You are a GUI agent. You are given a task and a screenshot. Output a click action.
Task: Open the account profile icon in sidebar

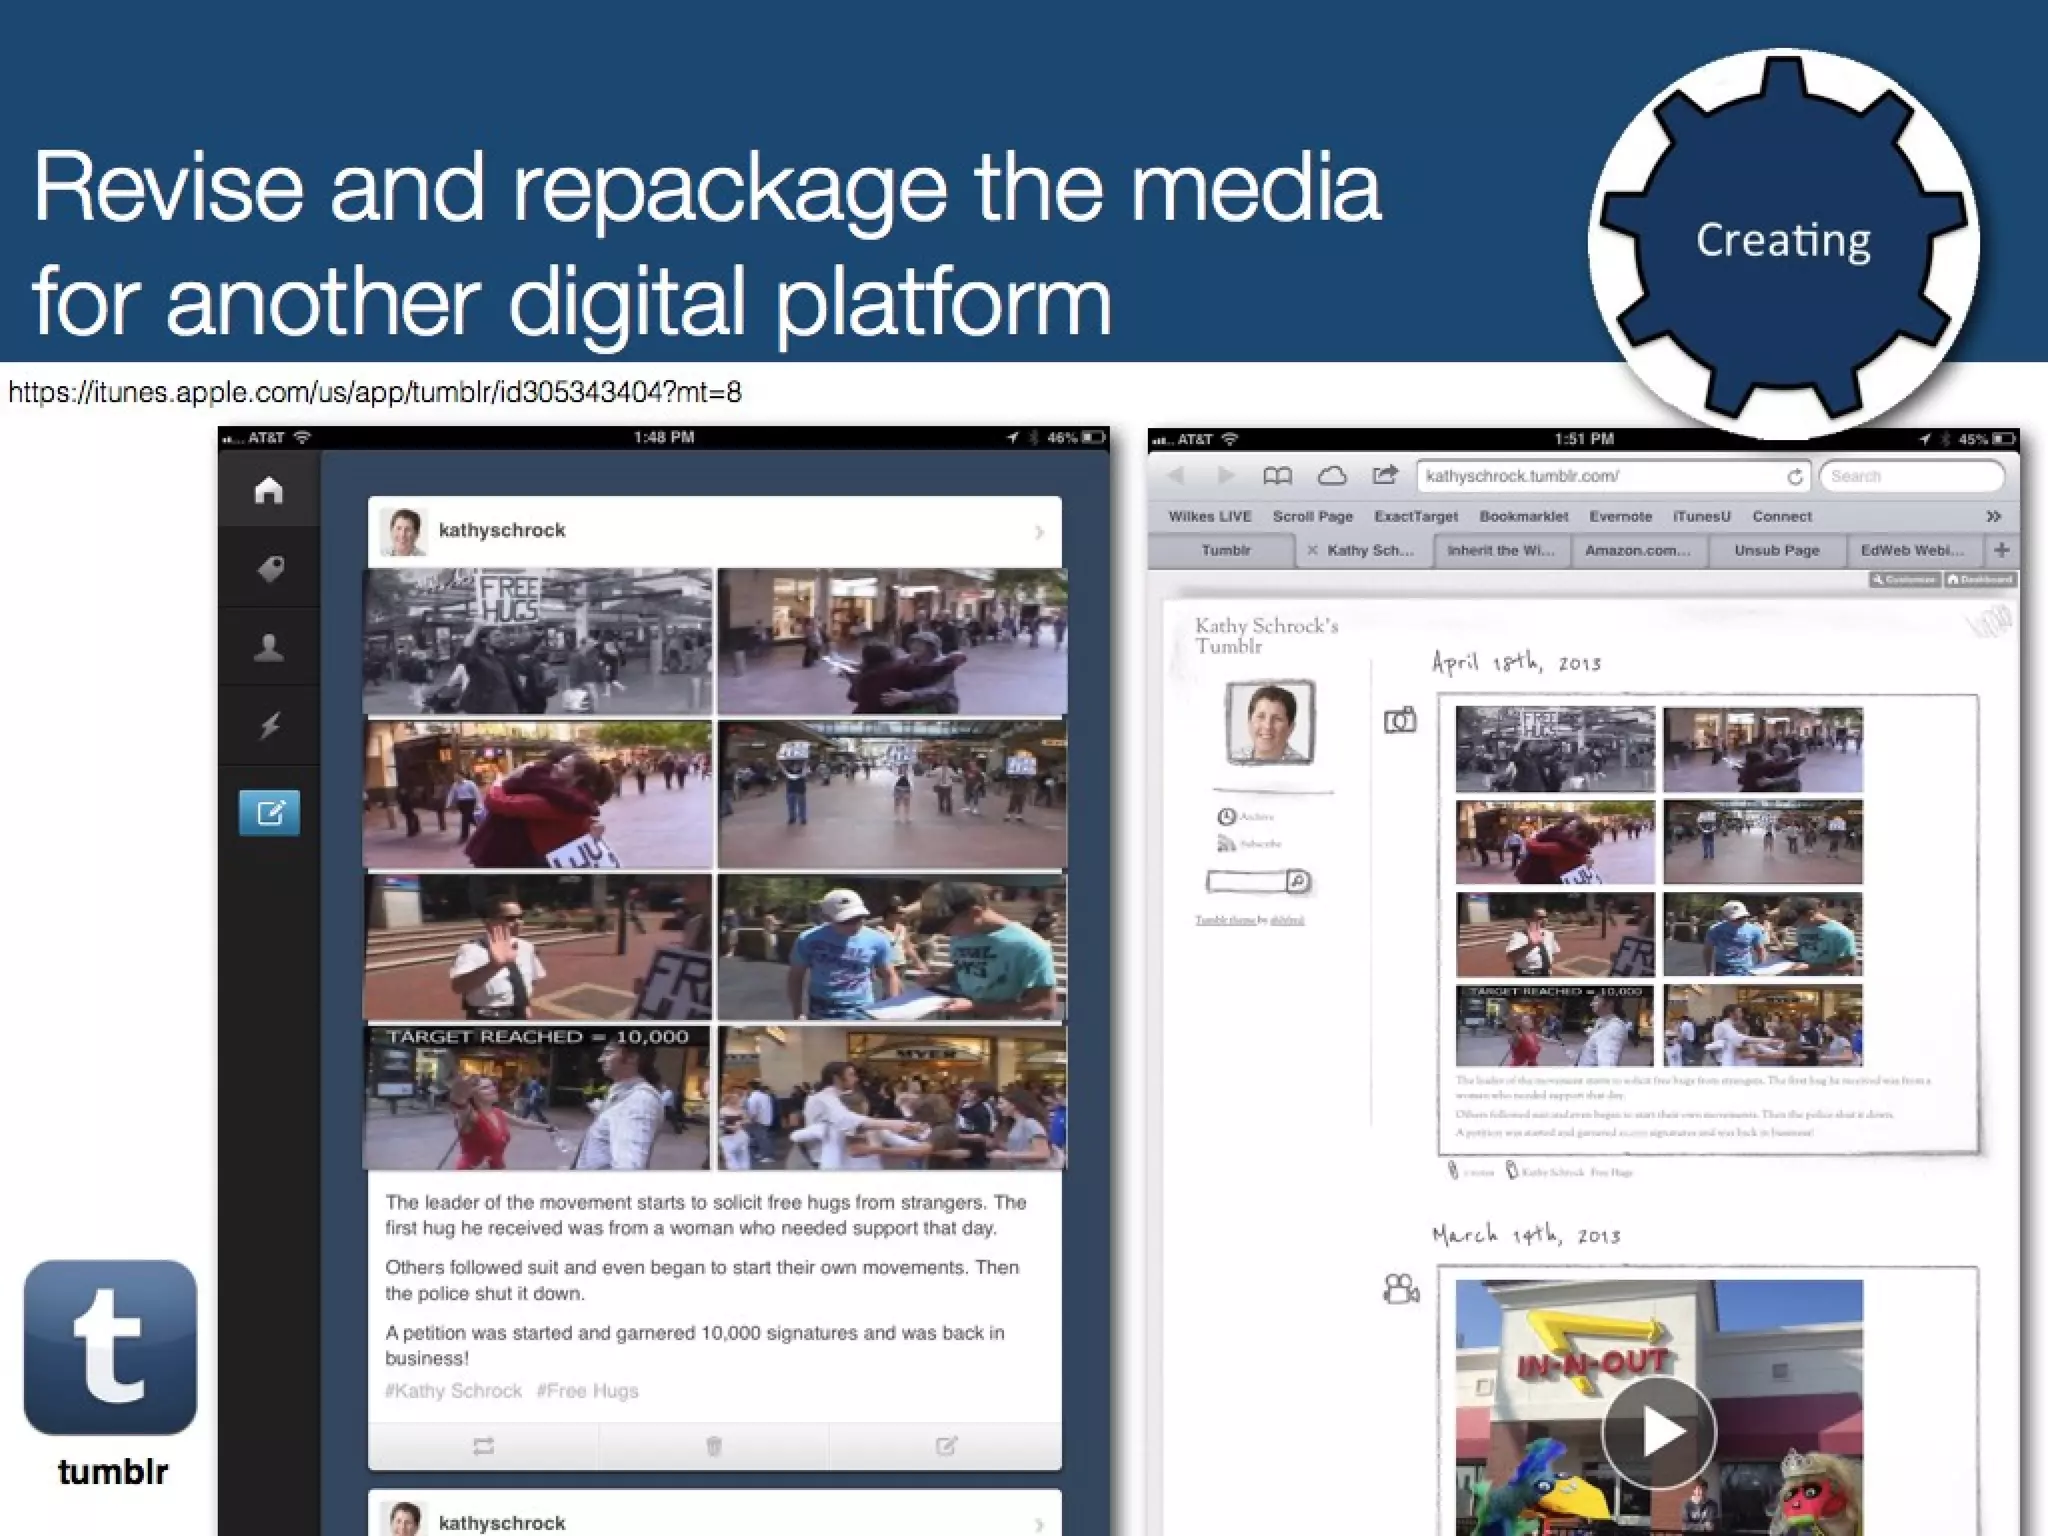[x=269, y=648]
